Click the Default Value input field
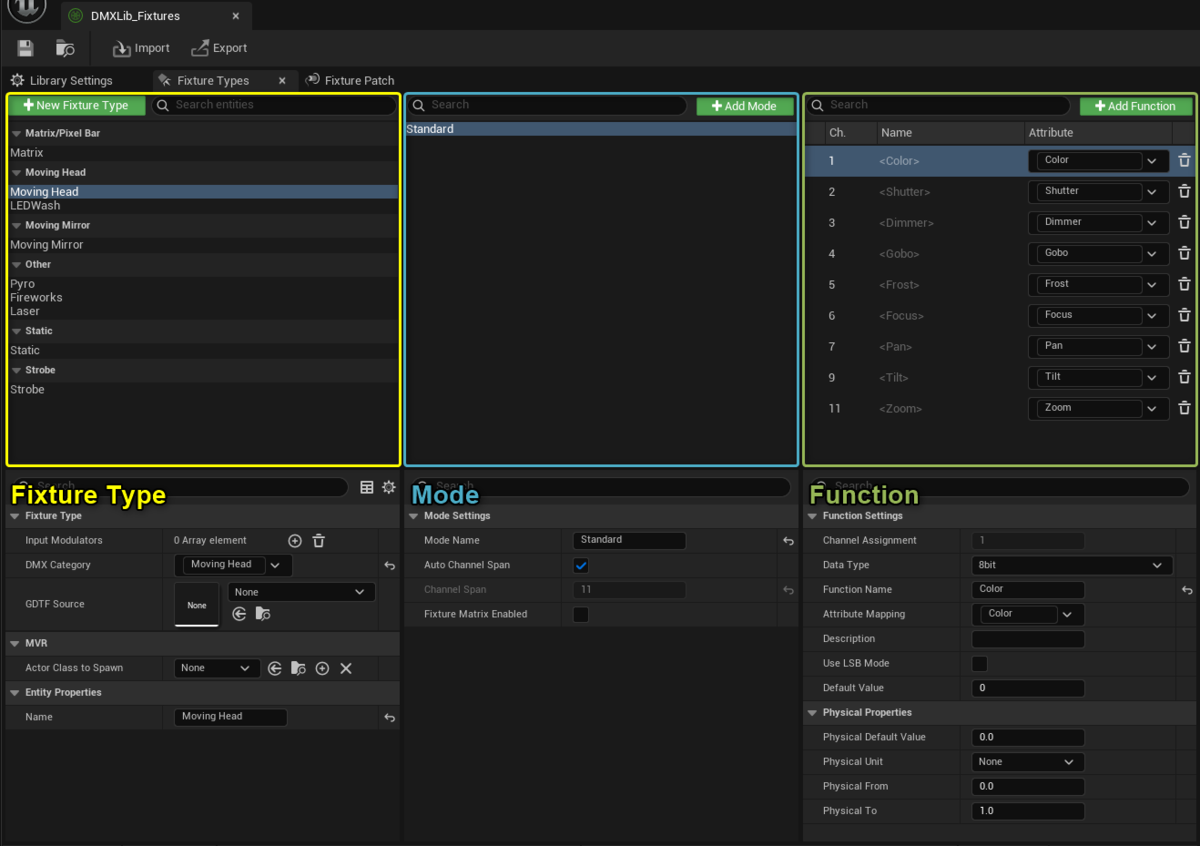Image resolution: width=1200 pixels, height=846 pixels. coord(1028,688)
